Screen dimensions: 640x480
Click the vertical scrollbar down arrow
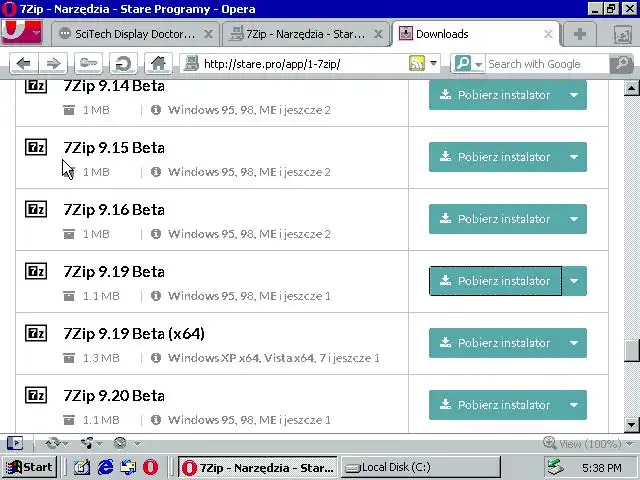[x=631, y=424]
